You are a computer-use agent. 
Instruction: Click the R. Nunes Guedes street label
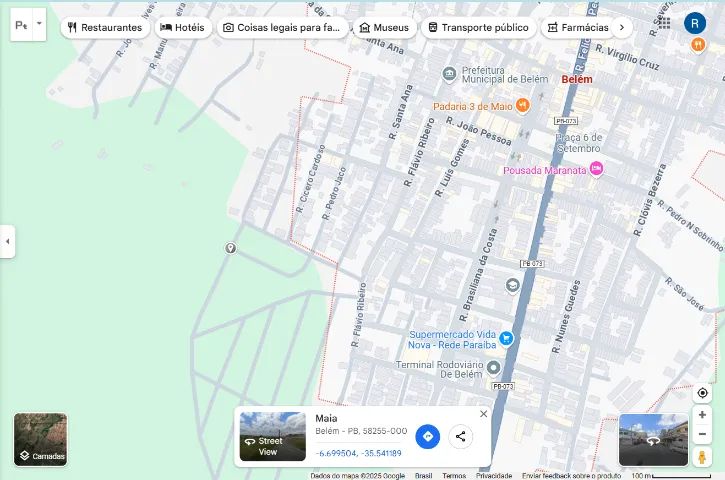pyautogui.click(x=566, y=317)
